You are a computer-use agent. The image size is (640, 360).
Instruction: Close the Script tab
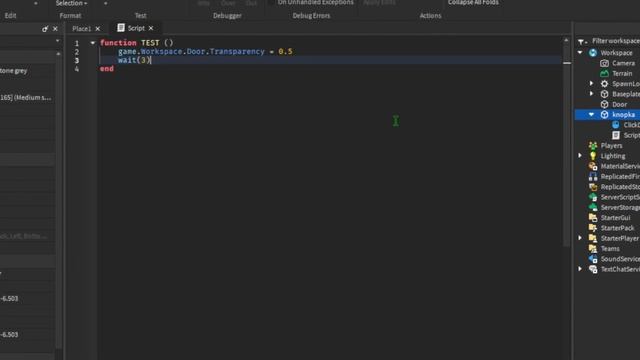coord(151,28)
